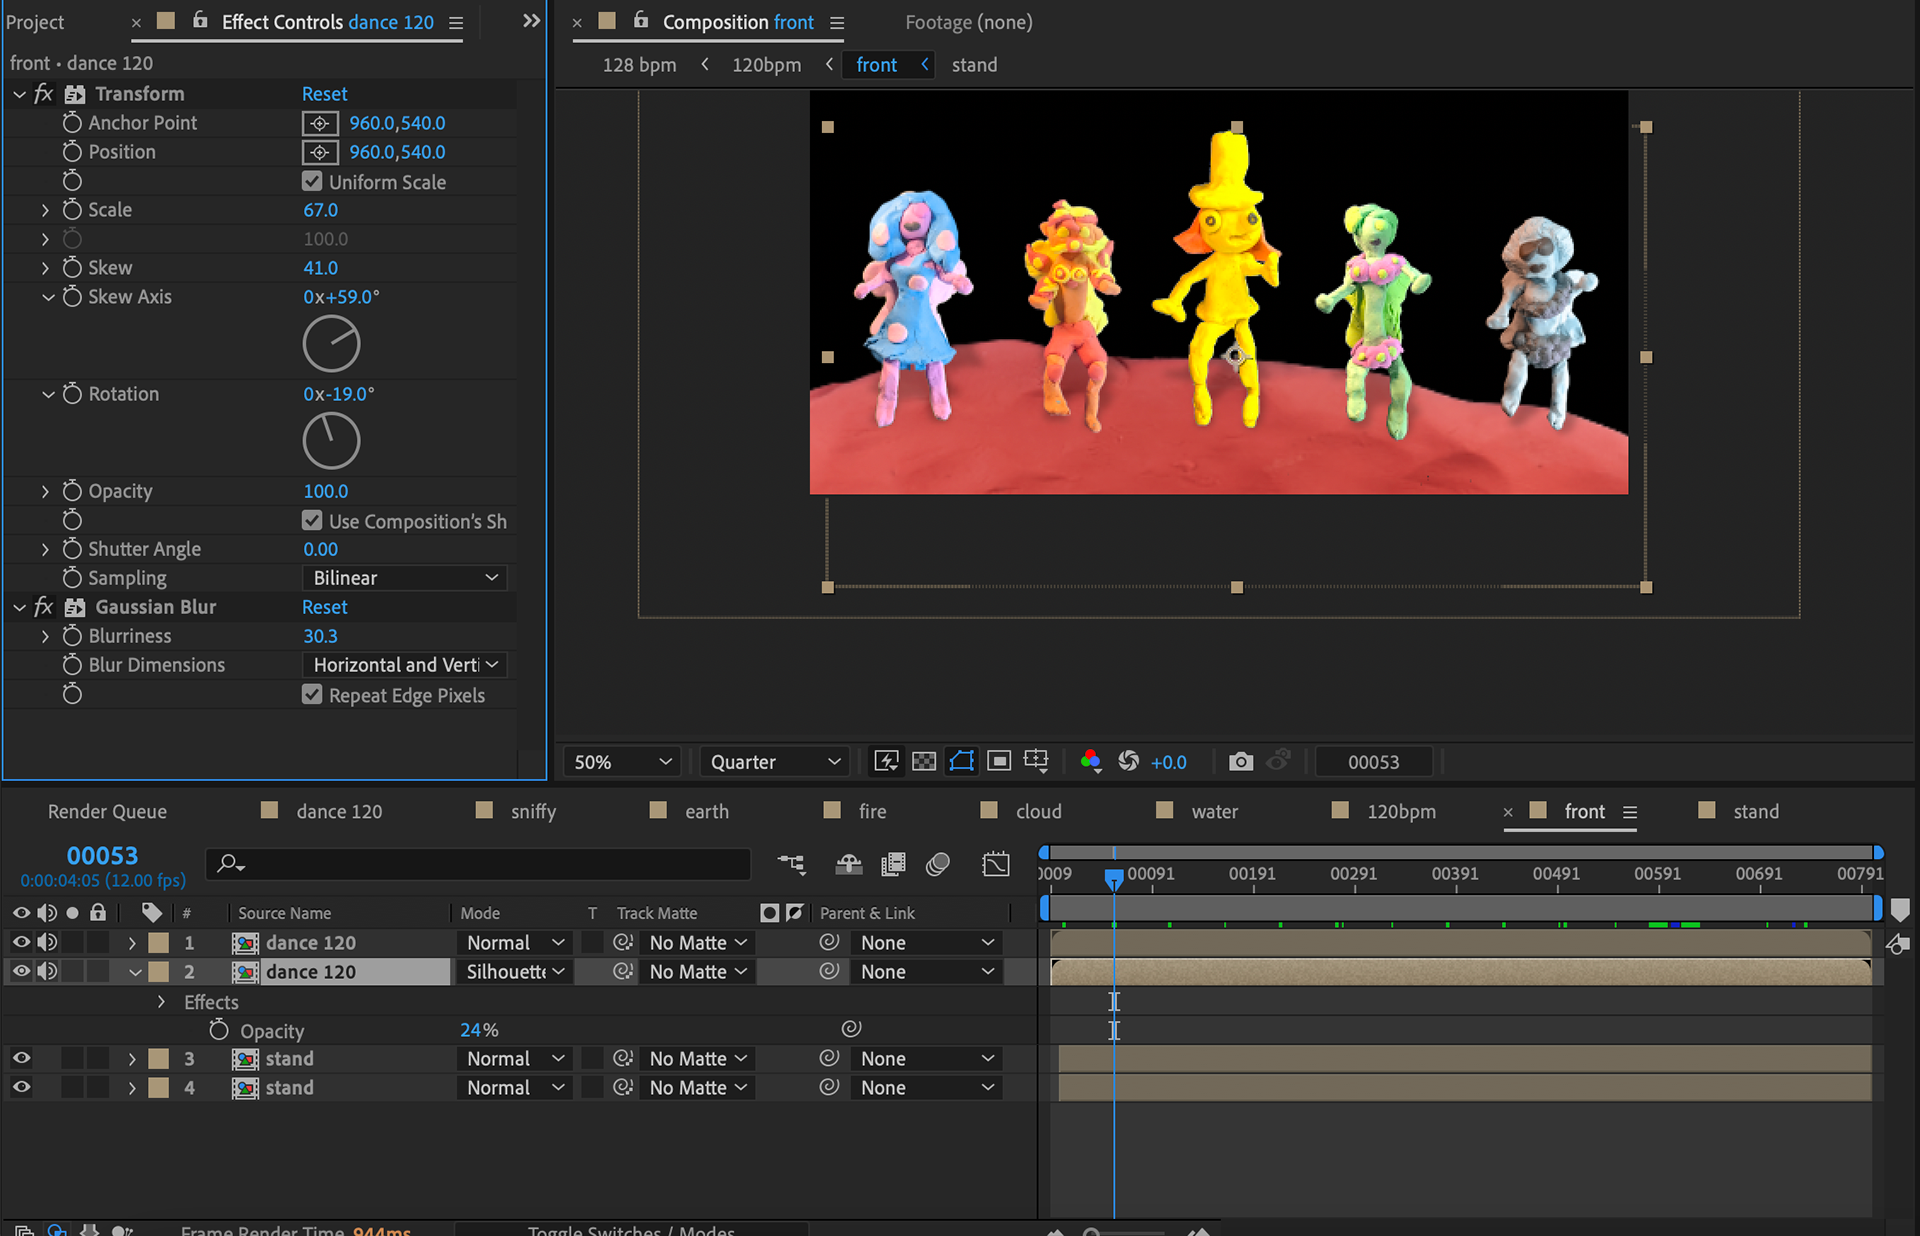The width and height of the screenshot is (1920, 1236).
Task: Toggle the transparency grid icon
Action: [x=924, y=762]
